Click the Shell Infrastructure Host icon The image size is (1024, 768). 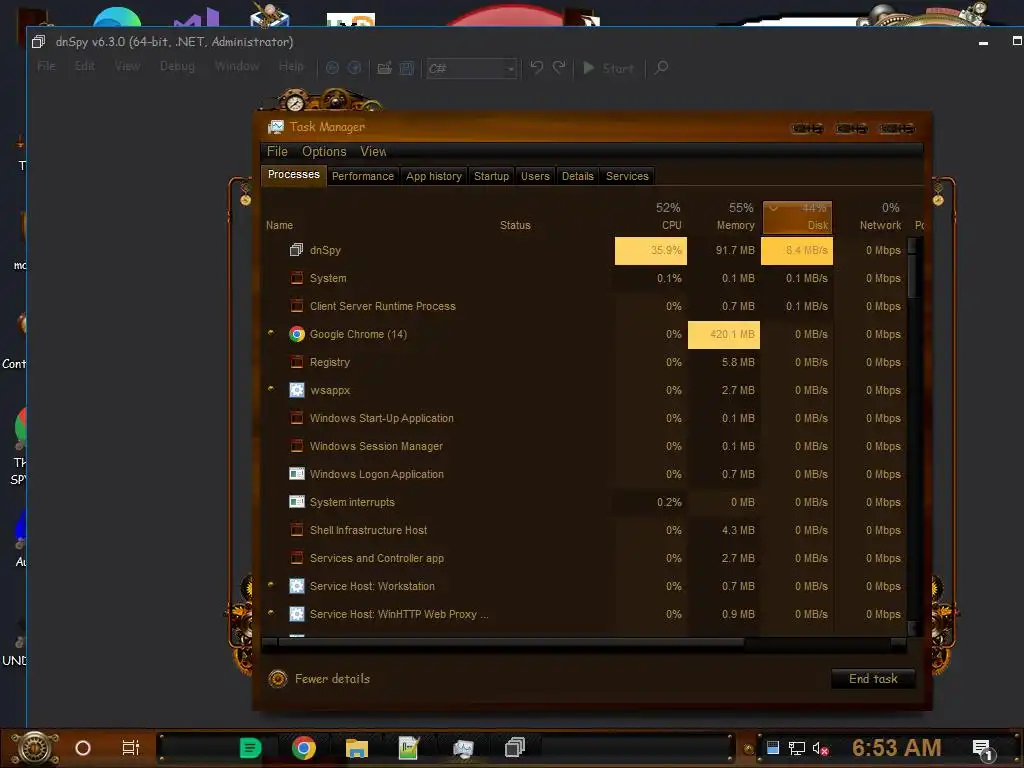pos(296,530)
